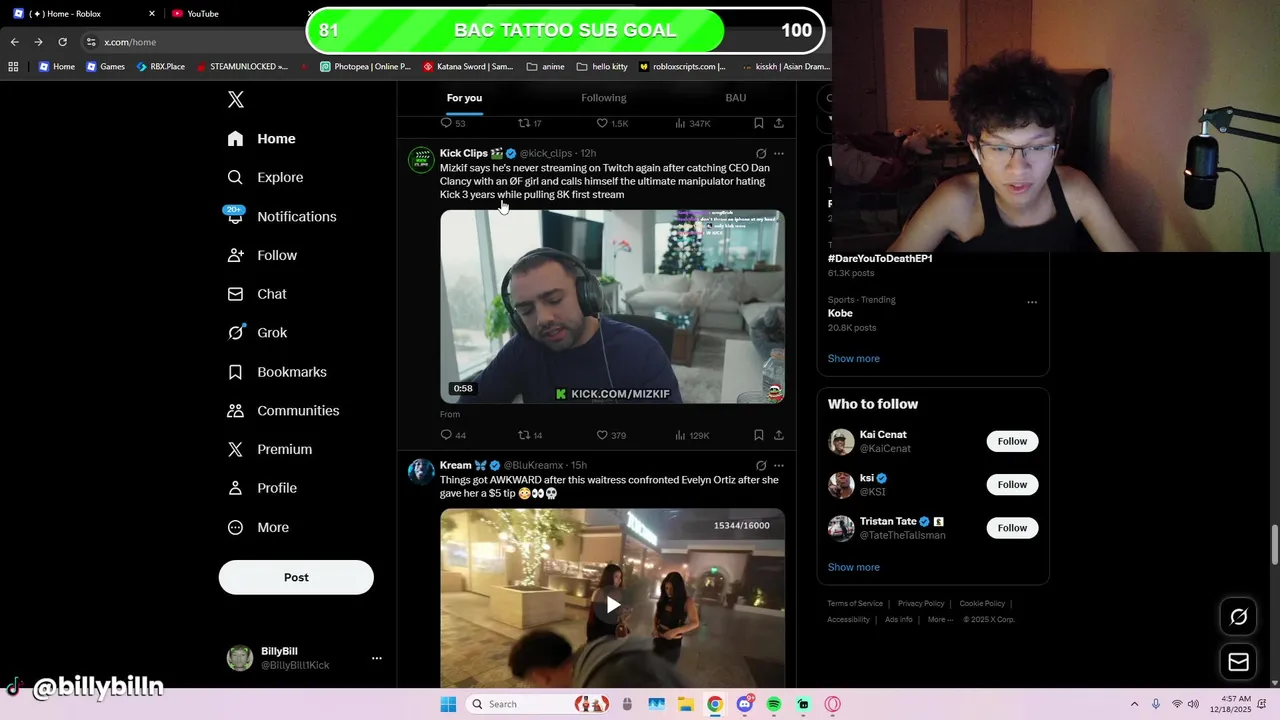Open Chat in X sidebar
Image resolution: width=1280 pixels, height=720 pixels.
[257, 294]
